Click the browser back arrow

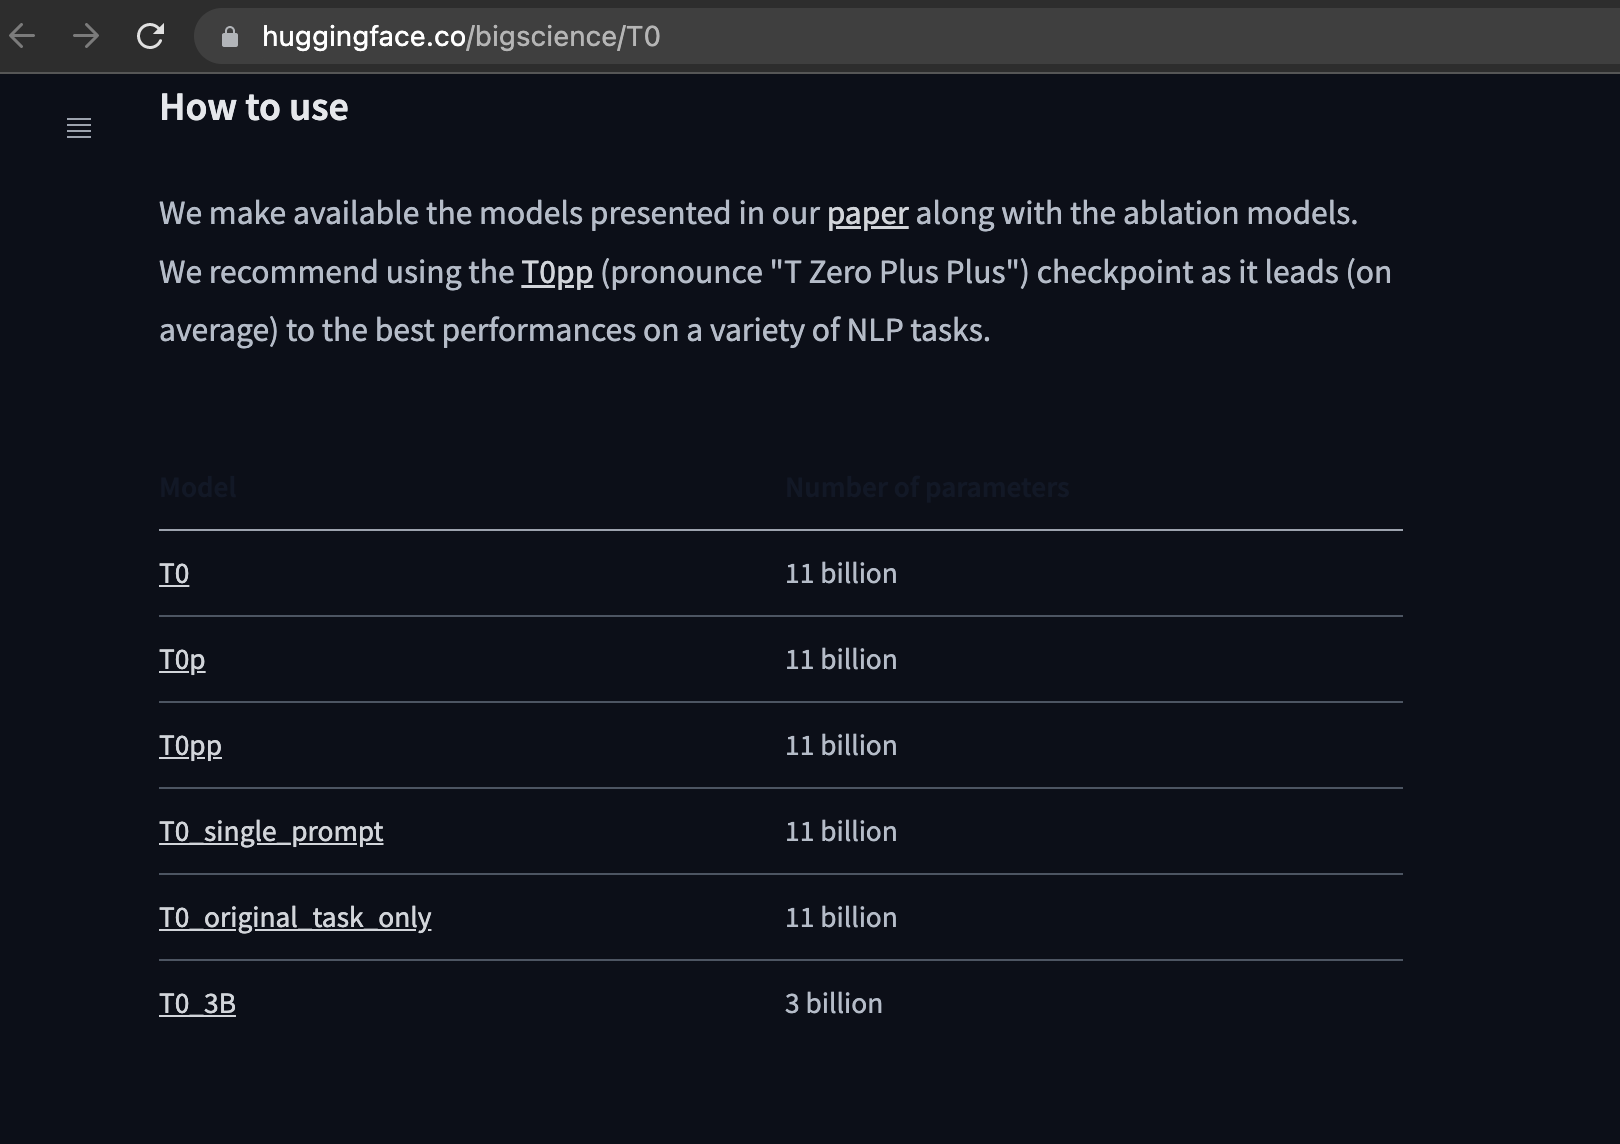click(22, 37)
